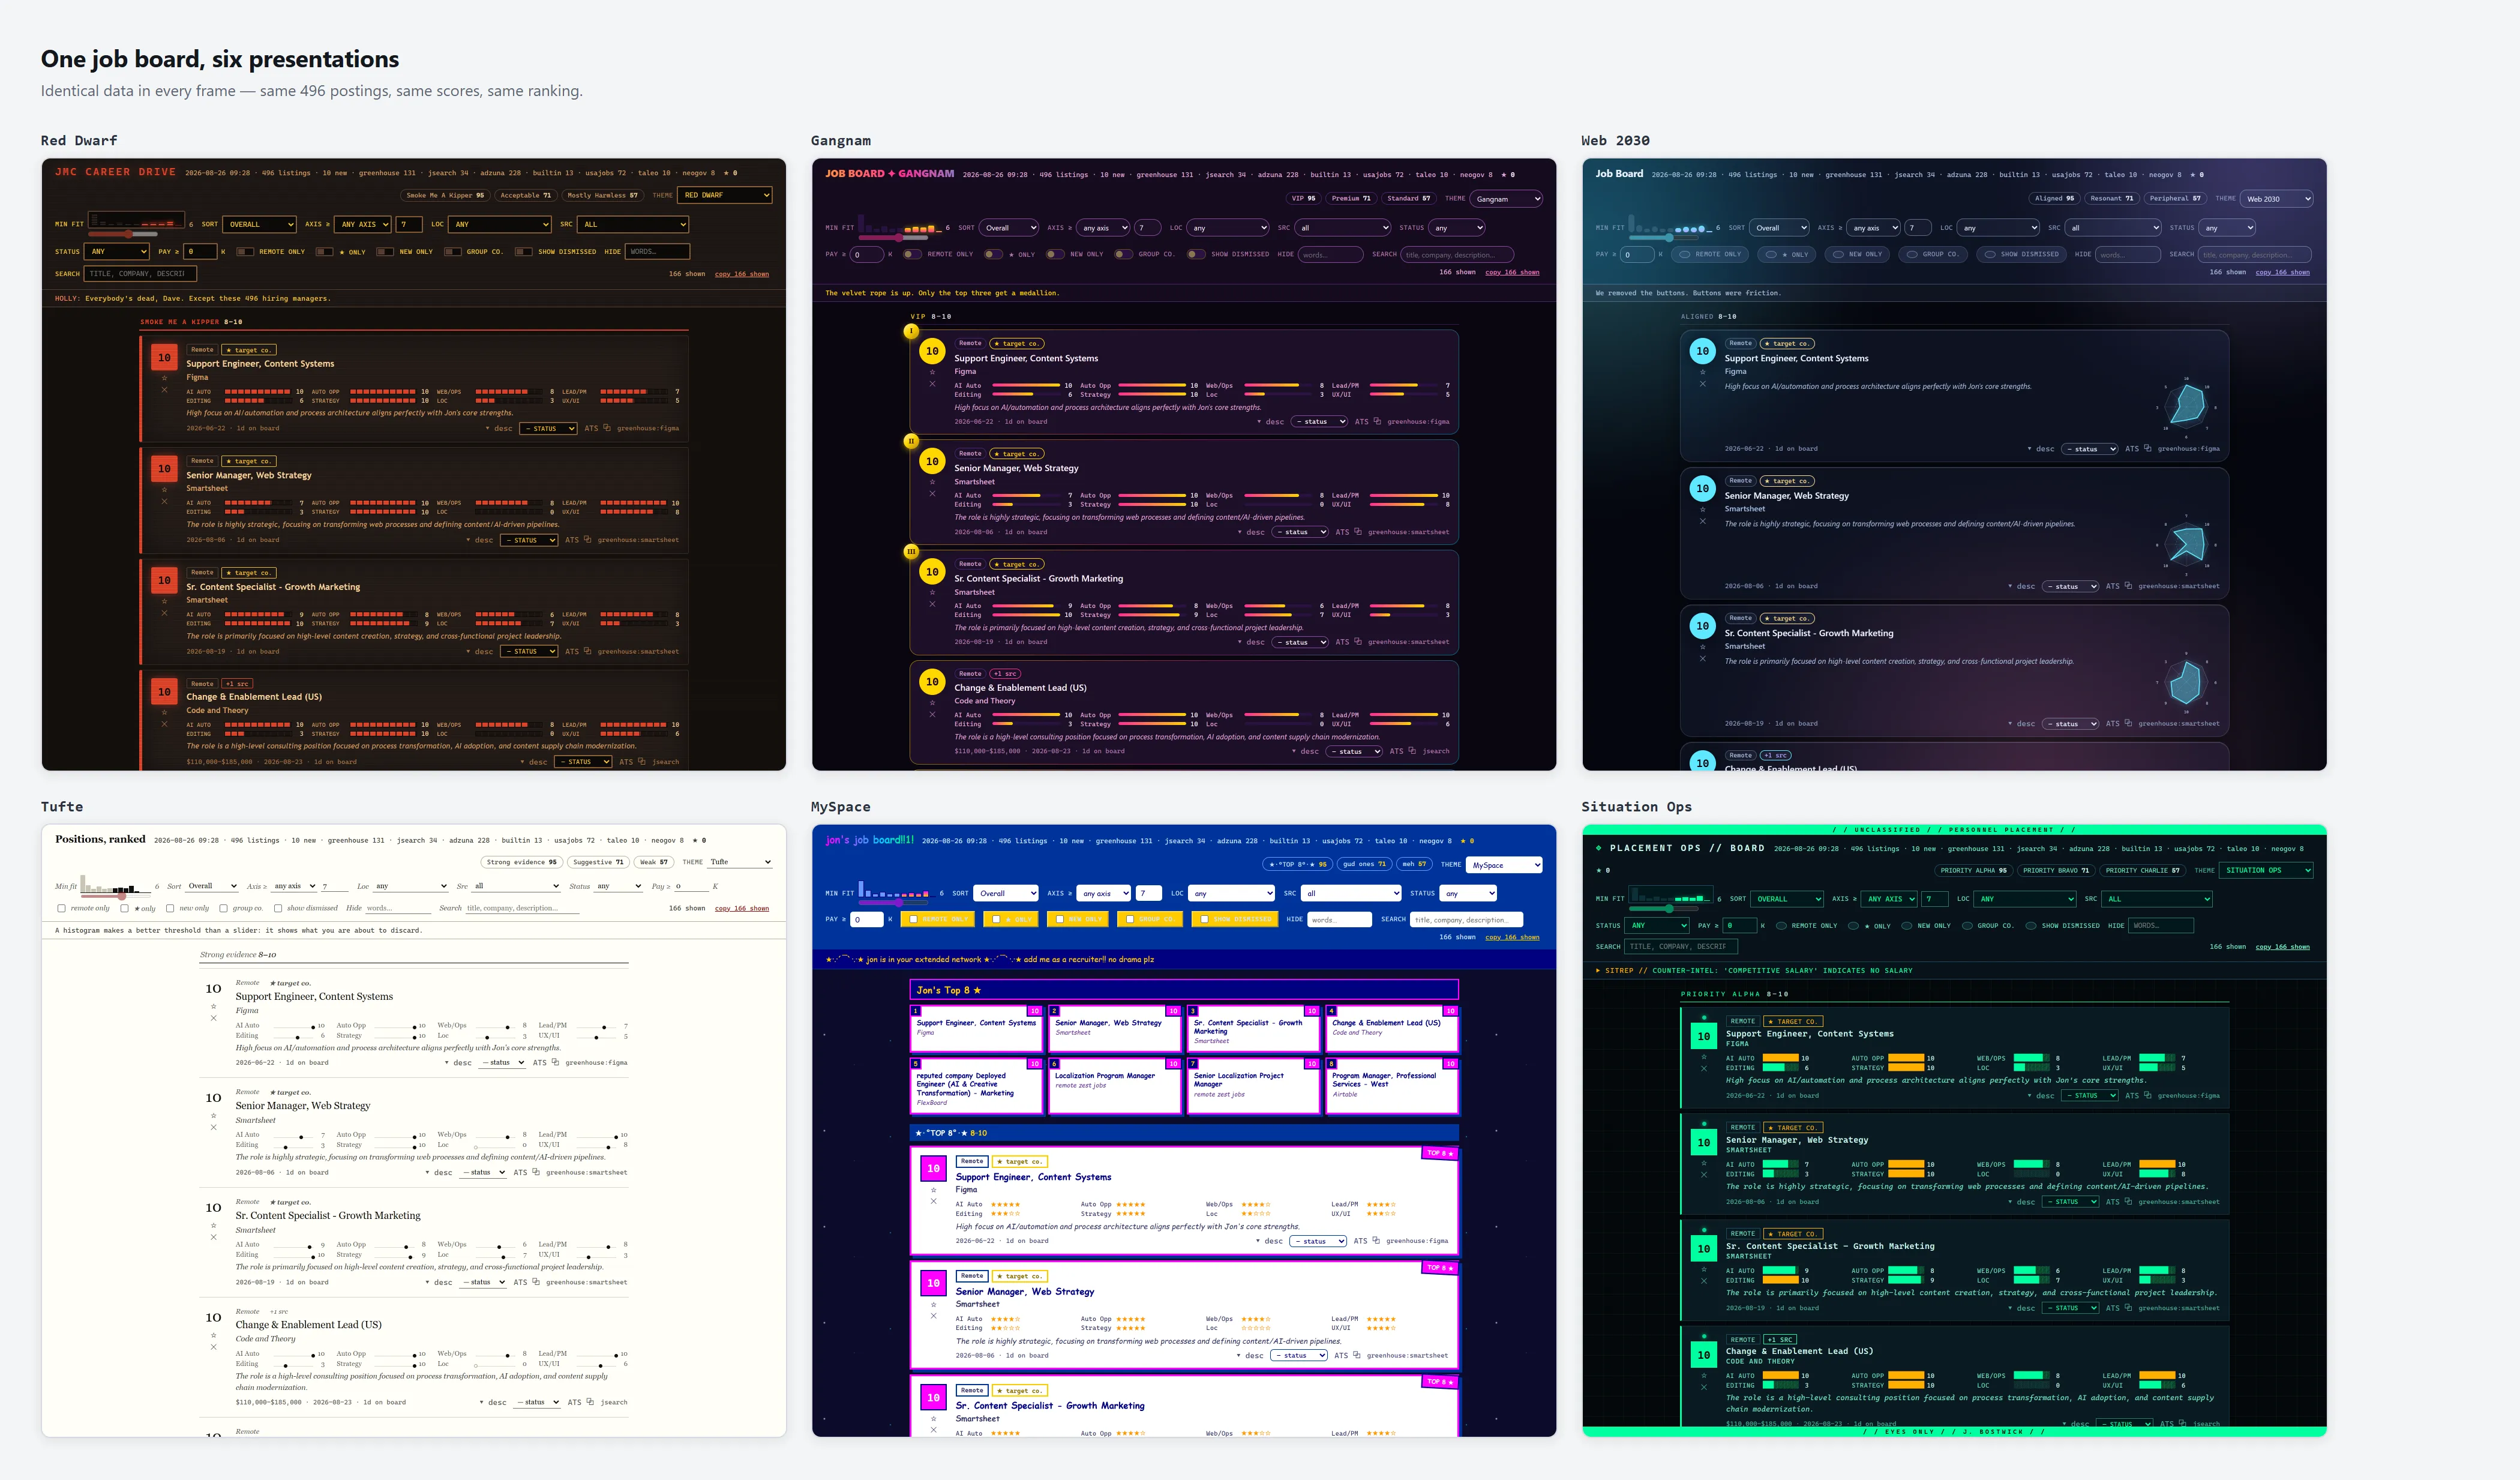Open Status filter dropdown in MySpace header
The height and width of the screenshot is (1480, 2520).
(1469, 893)
